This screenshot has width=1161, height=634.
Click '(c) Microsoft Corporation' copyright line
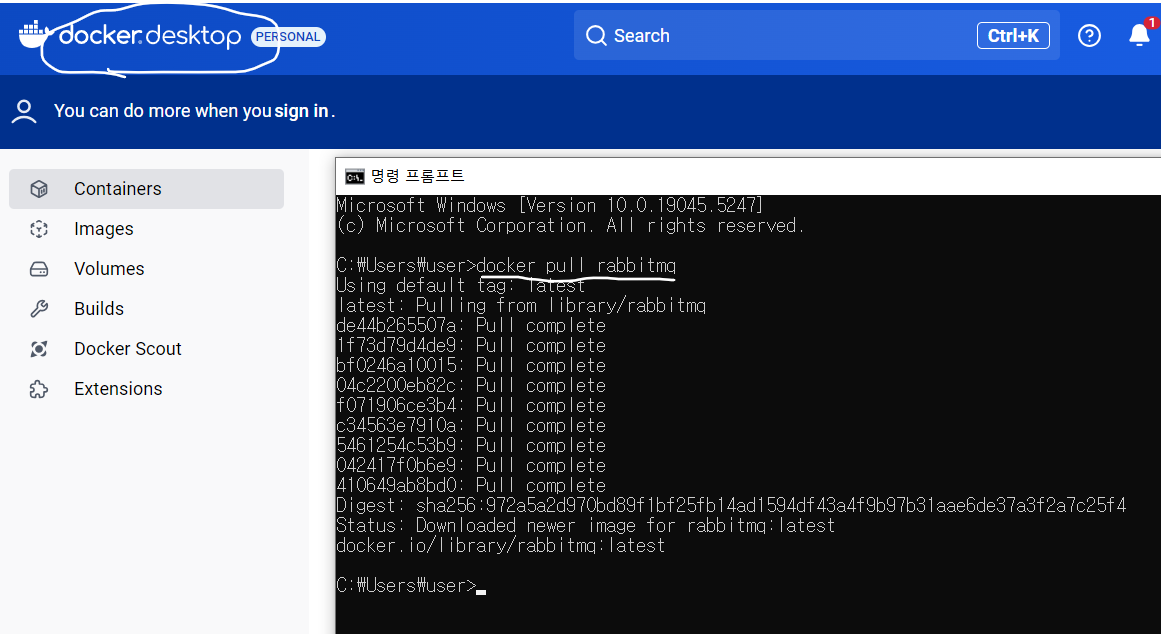[570, 225]
